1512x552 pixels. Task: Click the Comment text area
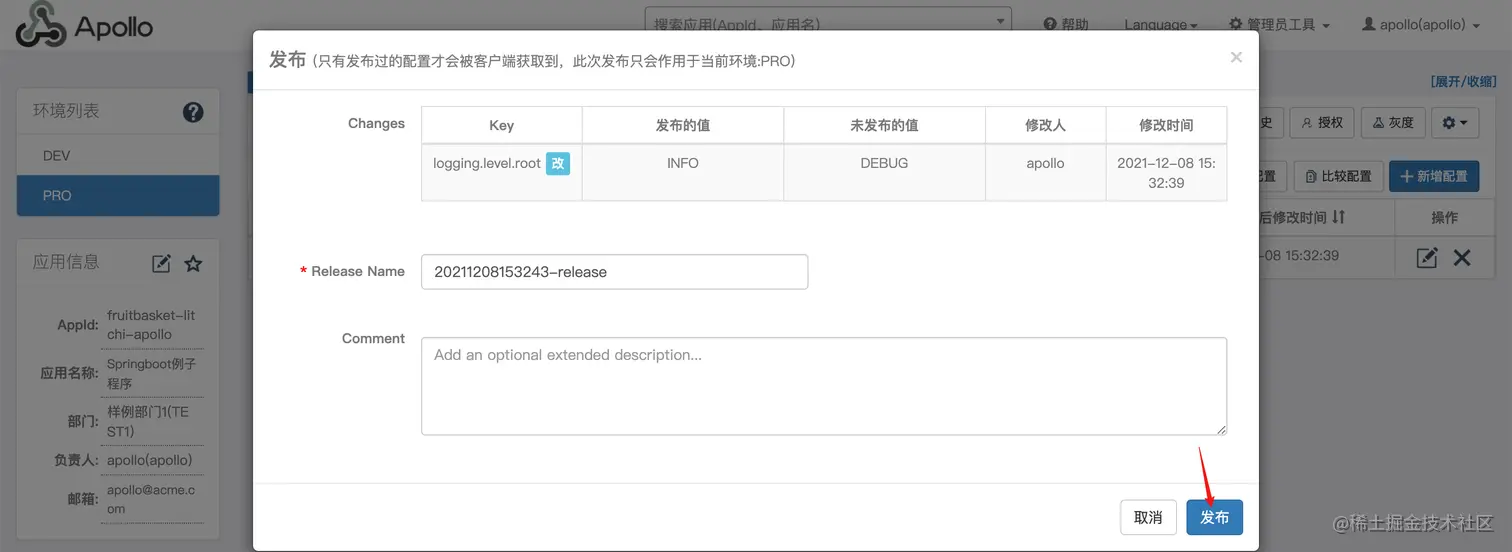tap(824, 386)
